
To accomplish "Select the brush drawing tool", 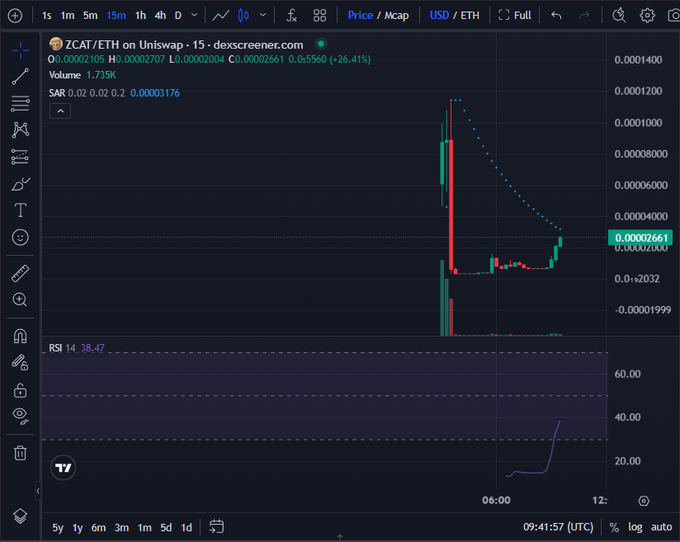I will tap(20, 184).
